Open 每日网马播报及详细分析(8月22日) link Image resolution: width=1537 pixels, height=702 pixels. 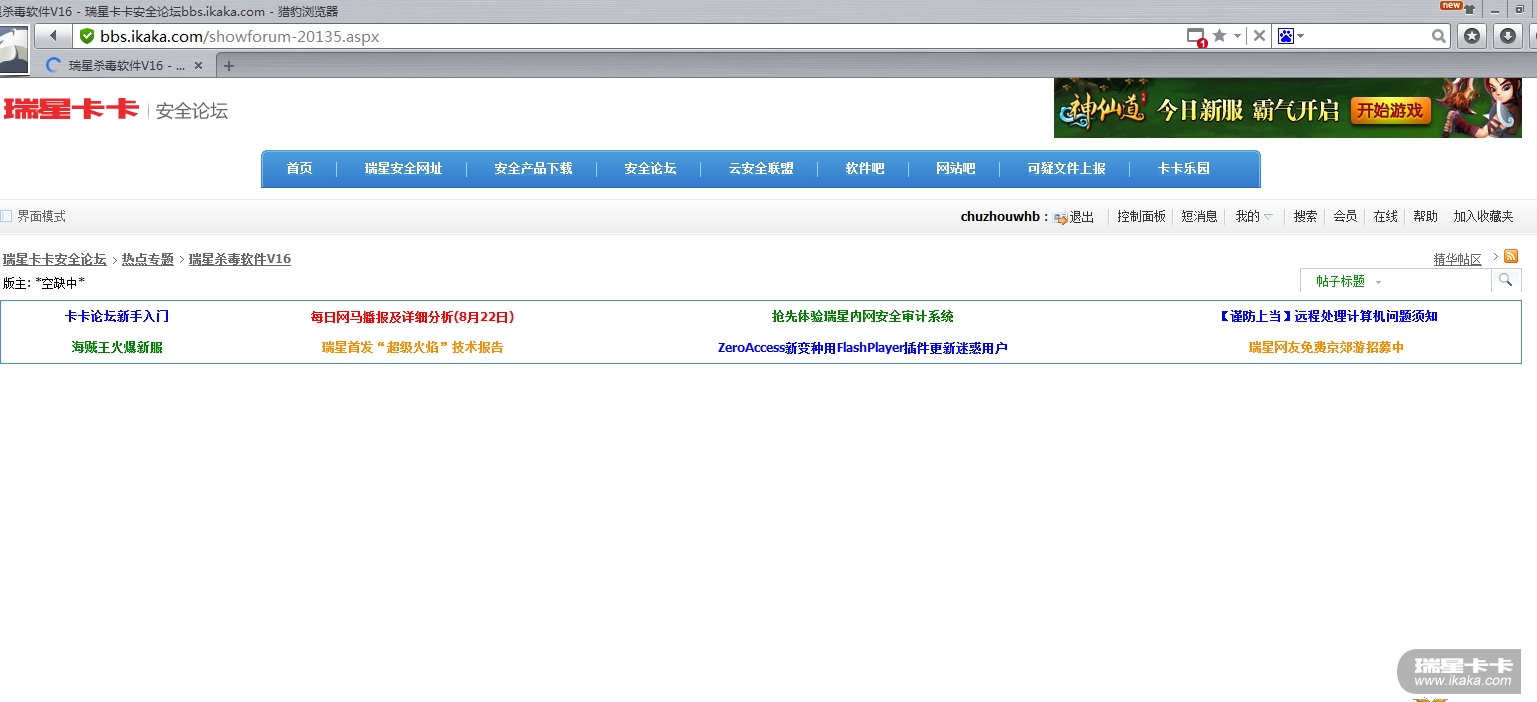pos(412,317)
